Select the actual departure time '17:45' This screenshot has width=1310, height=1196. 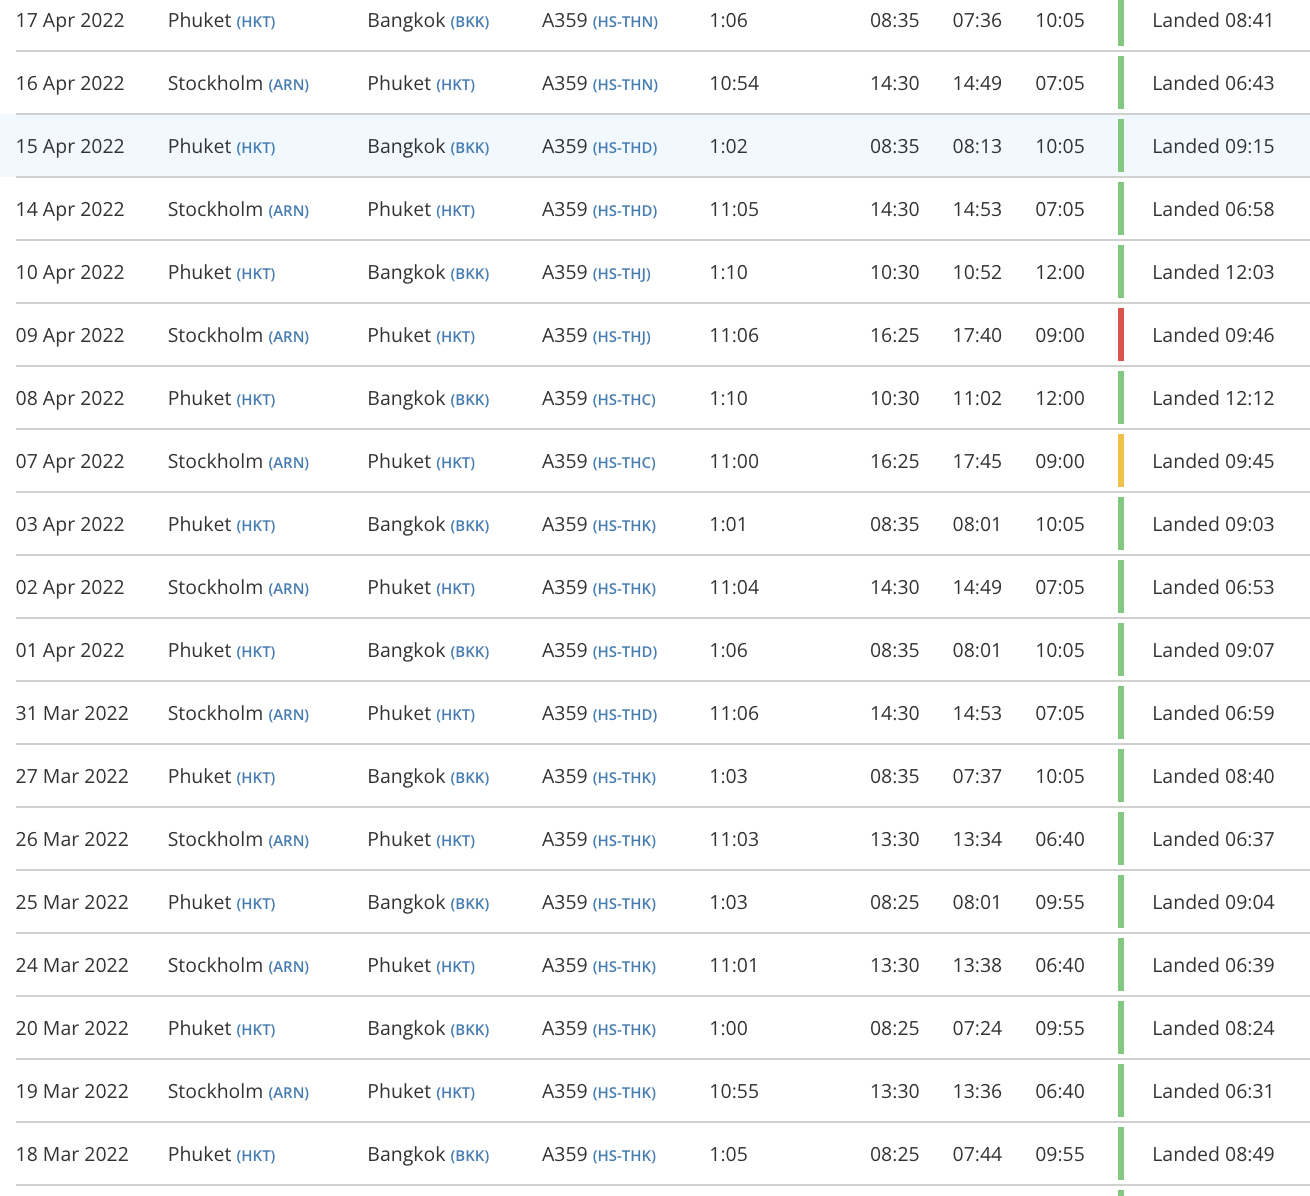coord(977,461)
